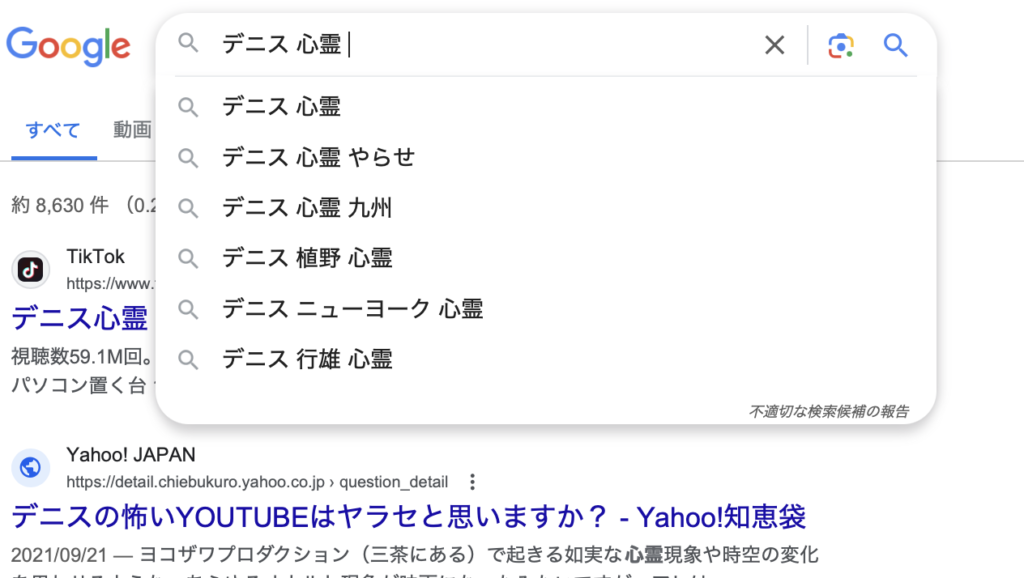Click the Google logo
1024x578 pixels.
point(68,45)
